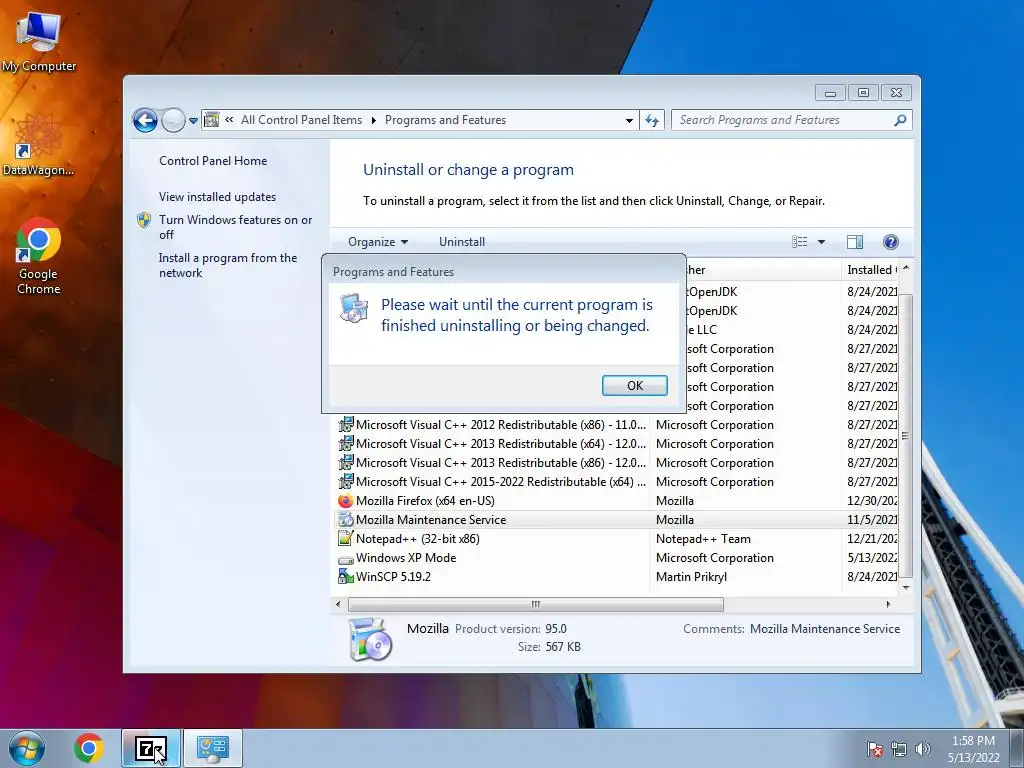
Task: Click OK in the Programs and Features dialog
Action: click(634, 385)
